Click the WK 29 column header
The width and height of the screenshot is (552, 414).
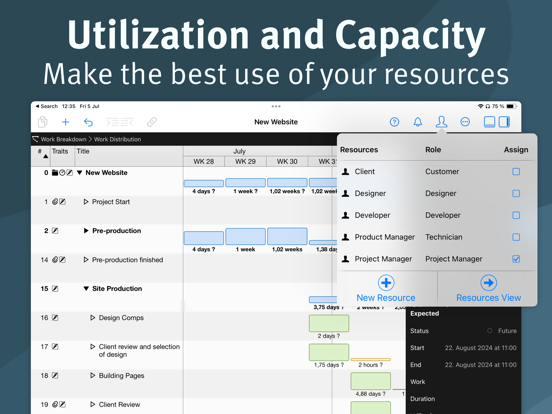pos(245,162)
